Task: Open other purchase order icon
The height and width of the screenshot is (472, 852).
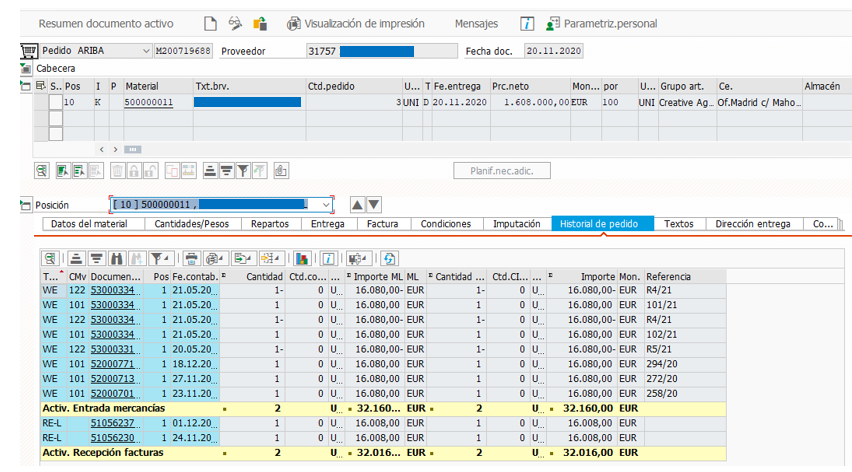Action: tap(260, 23)
